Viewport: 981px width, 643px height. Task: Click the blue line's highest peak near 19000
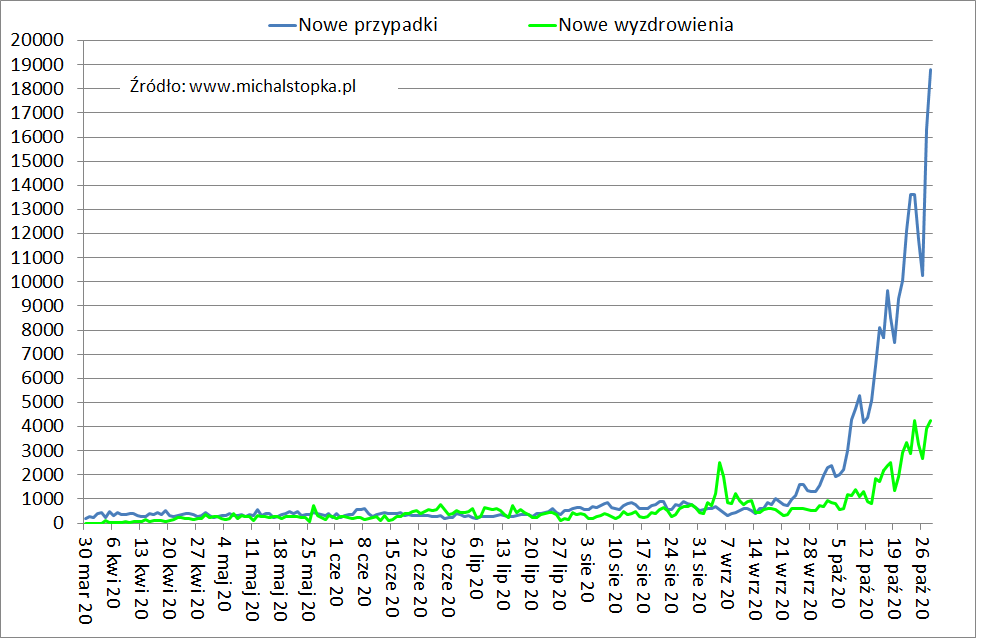click(931, 69)
